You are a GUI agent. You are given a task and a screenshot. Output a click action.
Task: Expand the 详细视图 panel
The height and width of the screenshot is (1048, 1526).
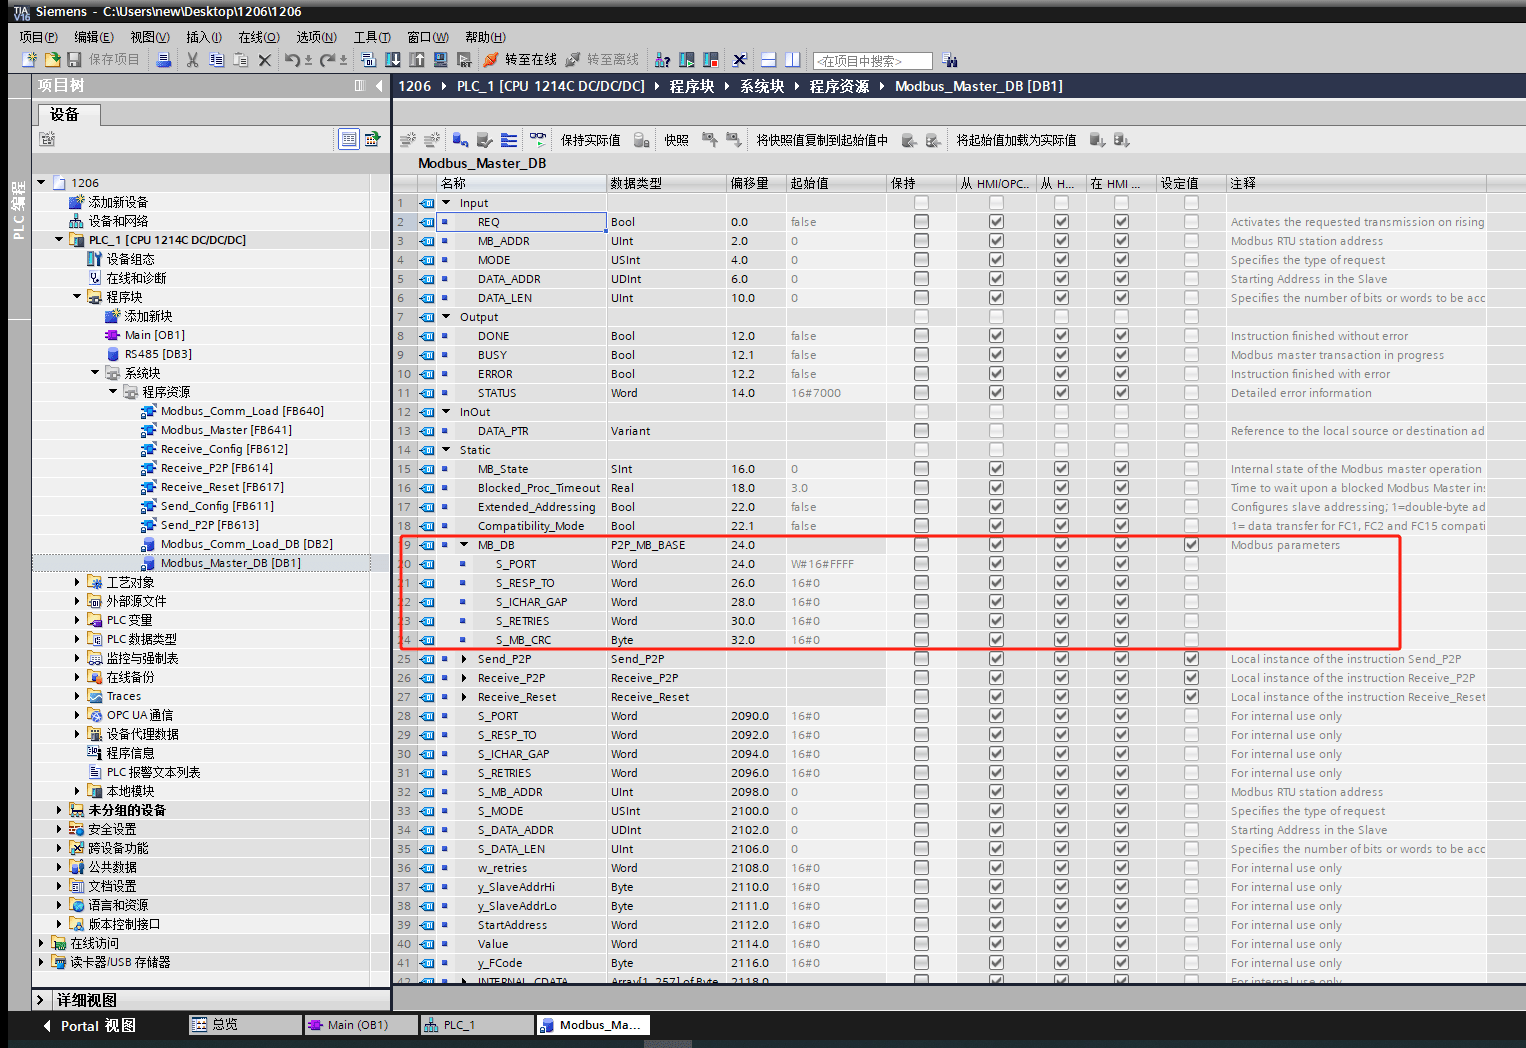tap(41, 1000)
